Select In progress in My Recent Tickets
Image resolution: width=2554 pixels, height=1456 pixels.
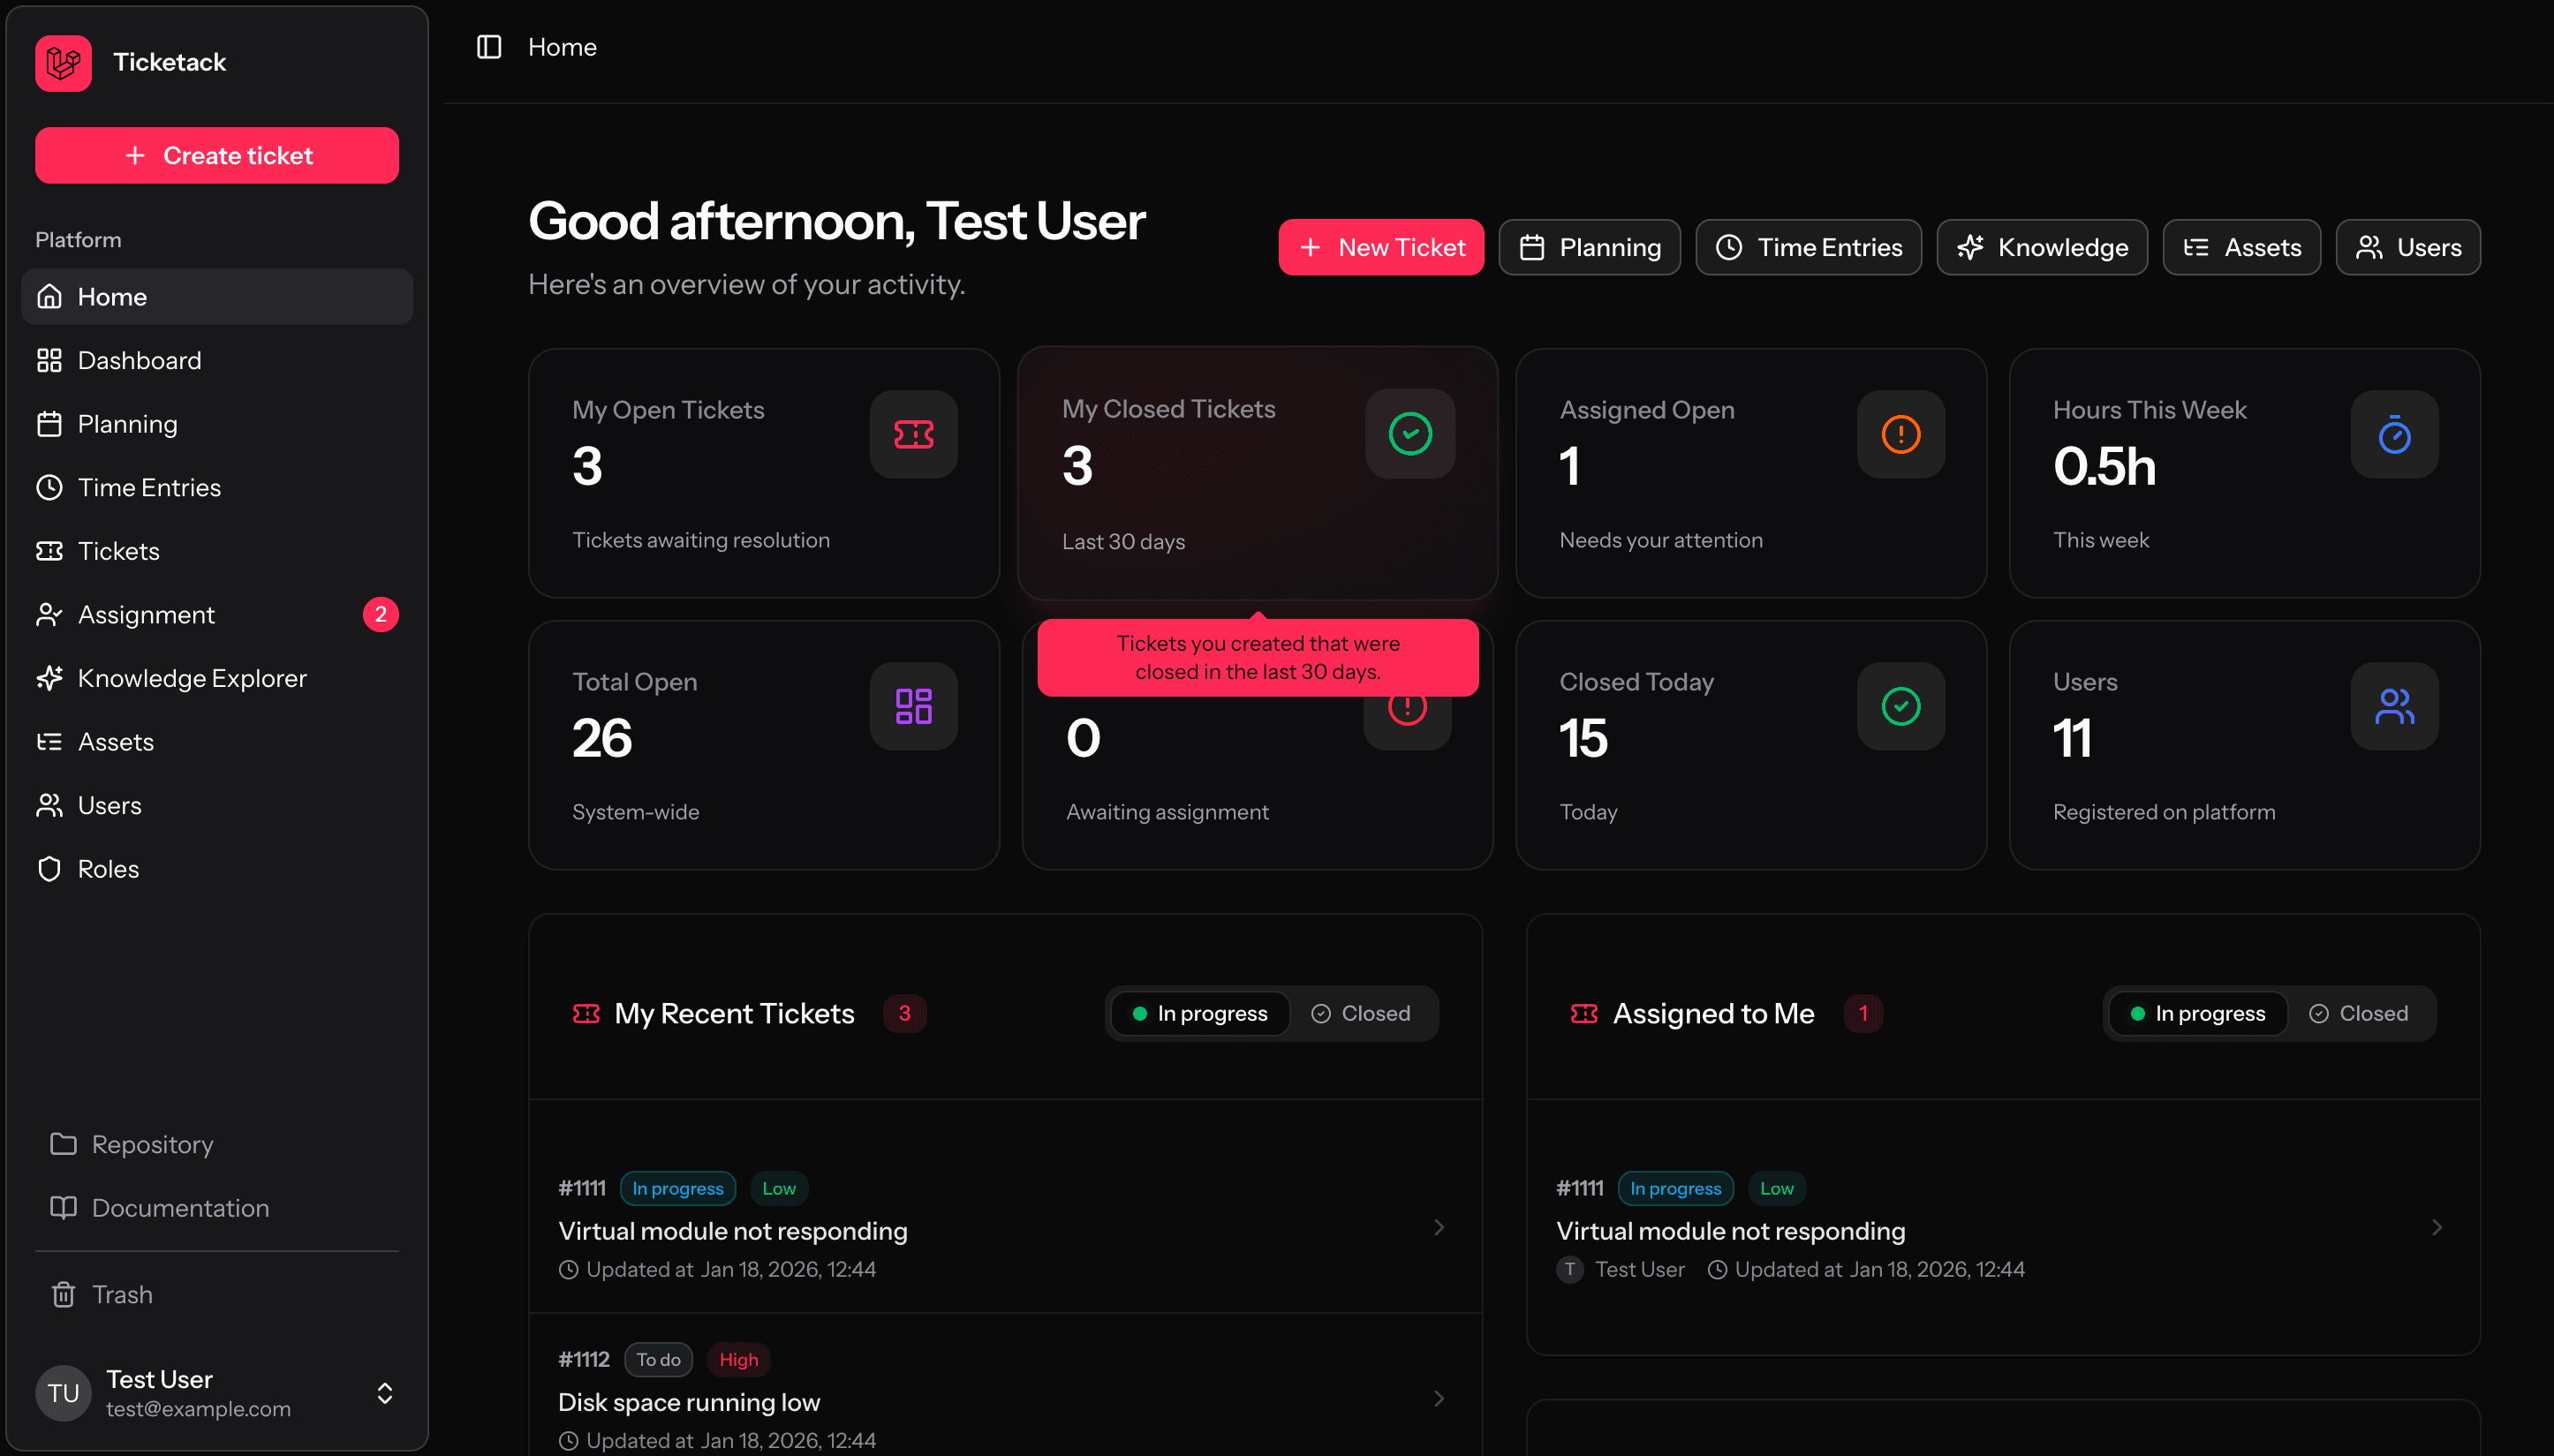tap(1200, 1013)
